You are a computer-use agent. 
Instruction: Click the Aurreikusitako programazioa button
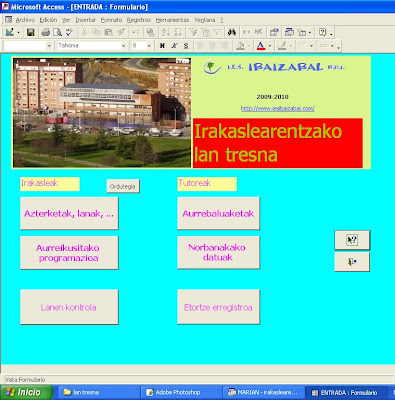point(69,253)
